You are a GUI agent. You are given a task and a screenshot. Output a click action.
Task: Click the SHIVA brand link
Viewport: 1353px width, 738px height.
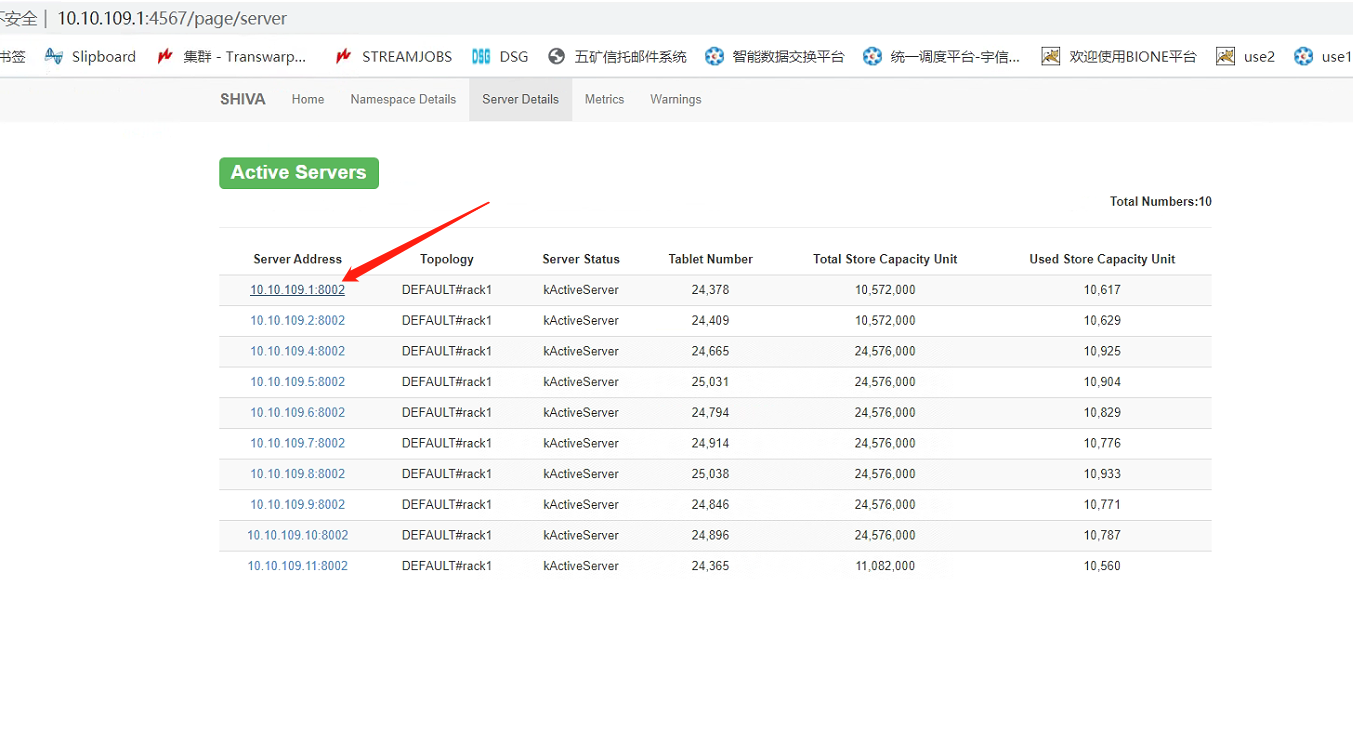click(243, 99)
